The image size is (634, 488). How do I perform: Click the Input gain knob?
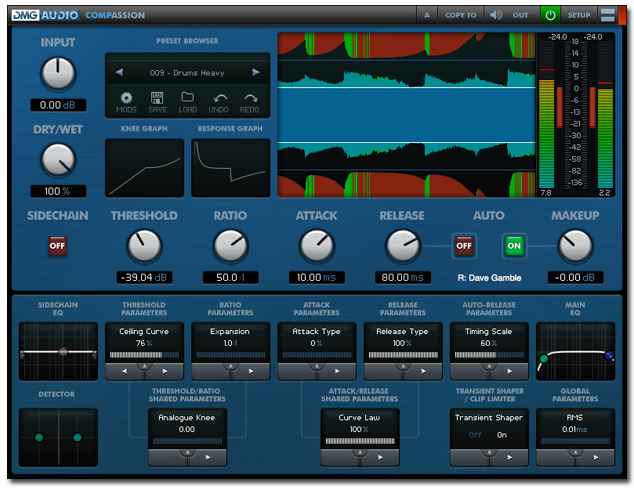(58, 74)
